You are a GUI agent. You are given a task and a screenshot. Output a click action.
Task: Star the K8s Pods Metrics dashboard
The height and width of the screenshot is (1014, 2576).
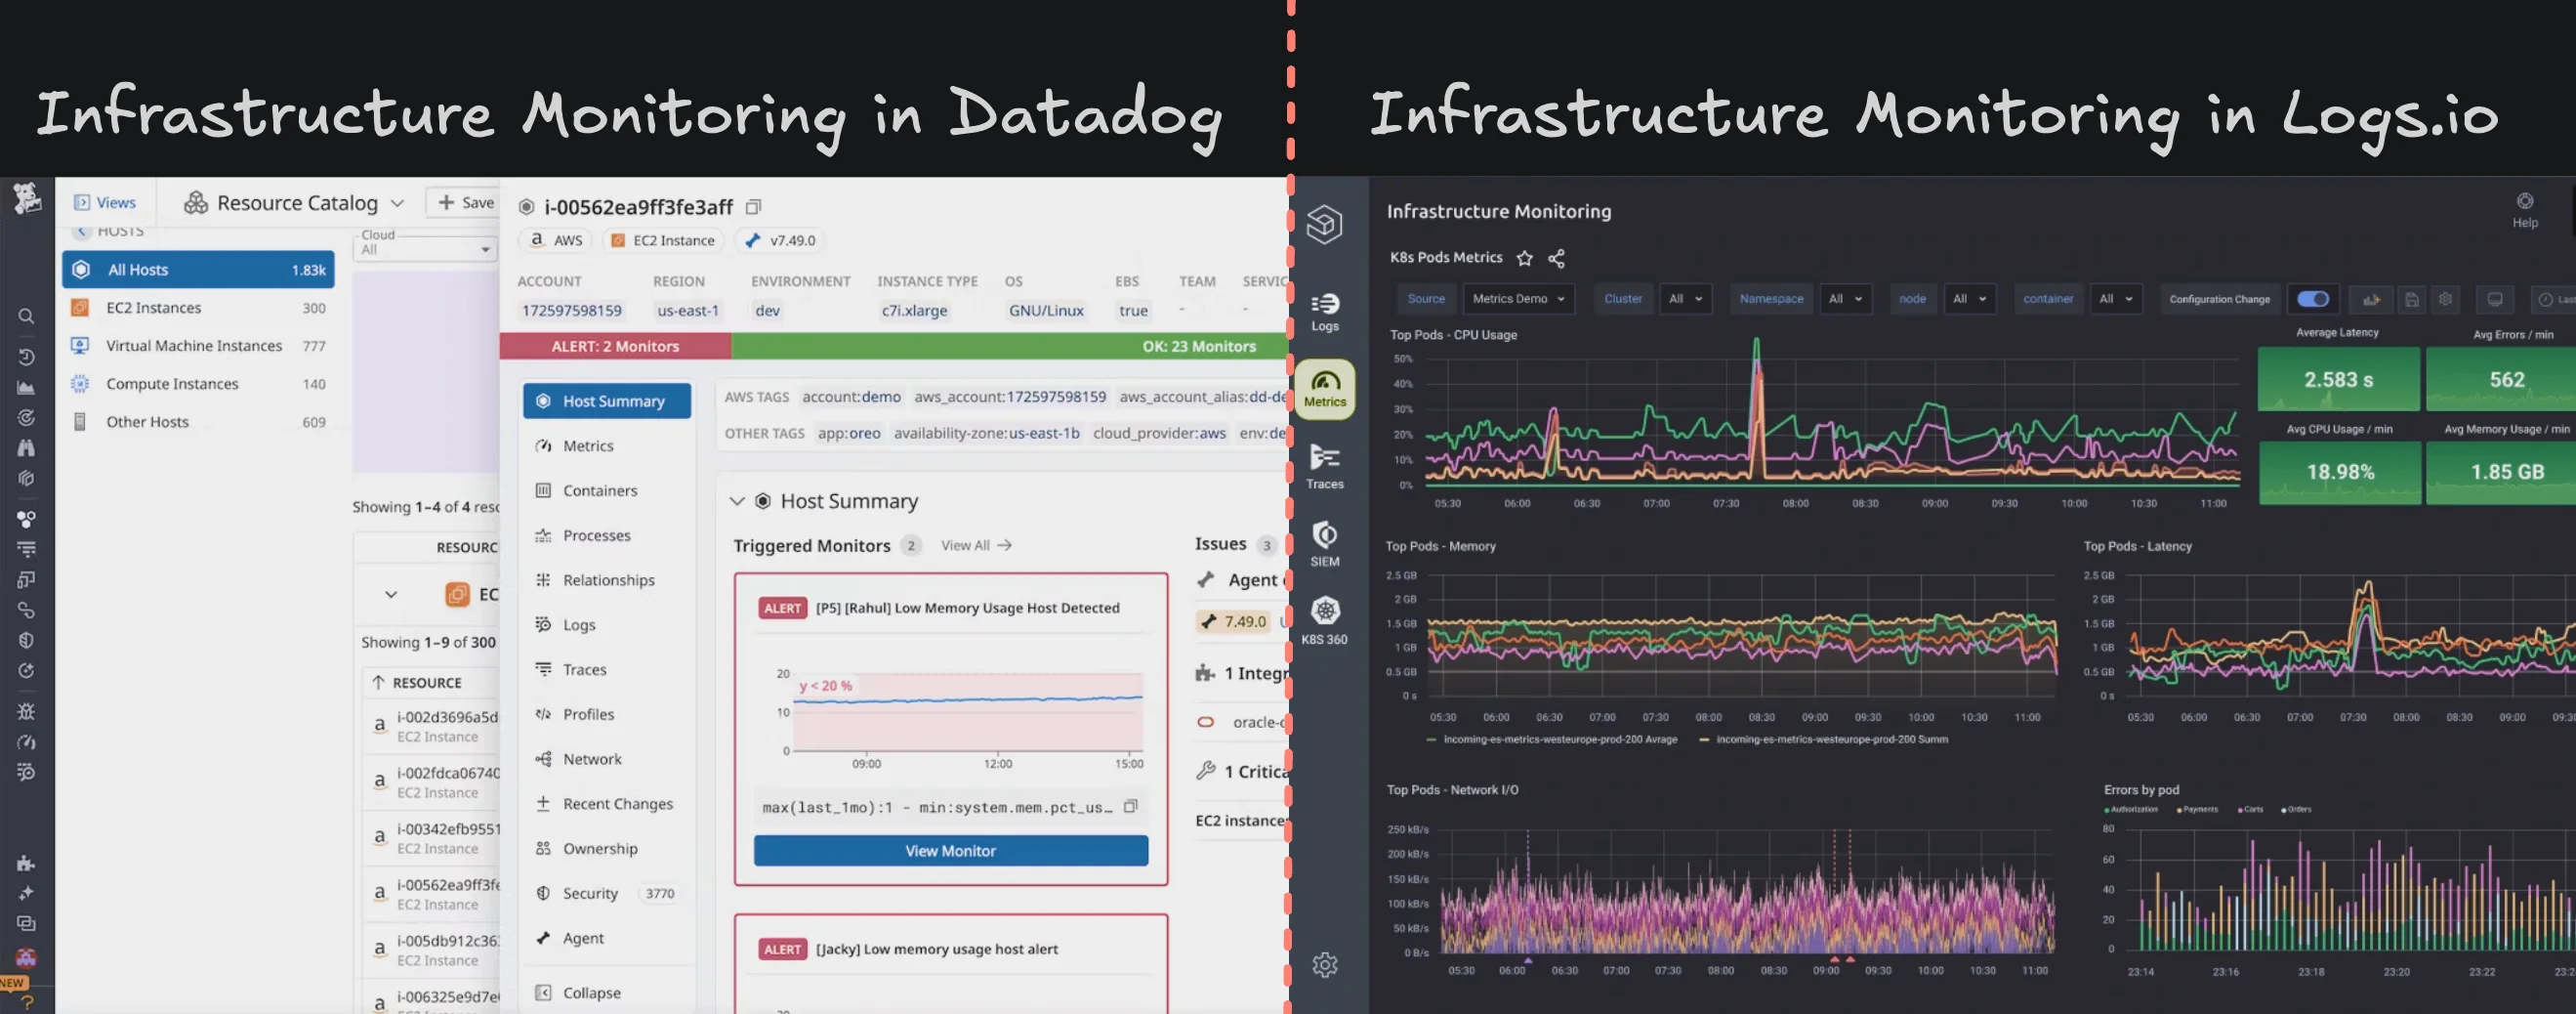1525,258
